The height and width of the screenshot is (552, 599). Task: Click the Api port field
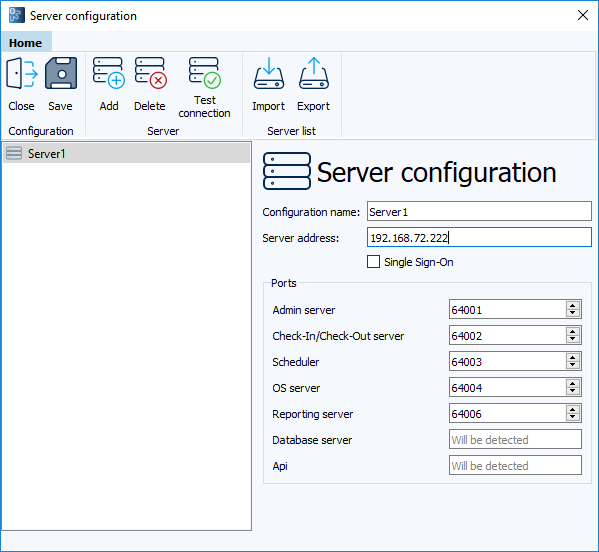point(515,465)
